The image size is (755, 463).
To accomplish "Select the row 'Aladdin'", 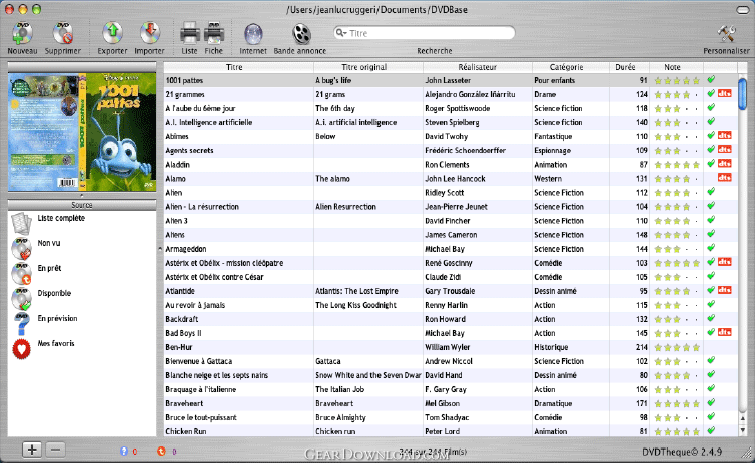I will 450,165.
